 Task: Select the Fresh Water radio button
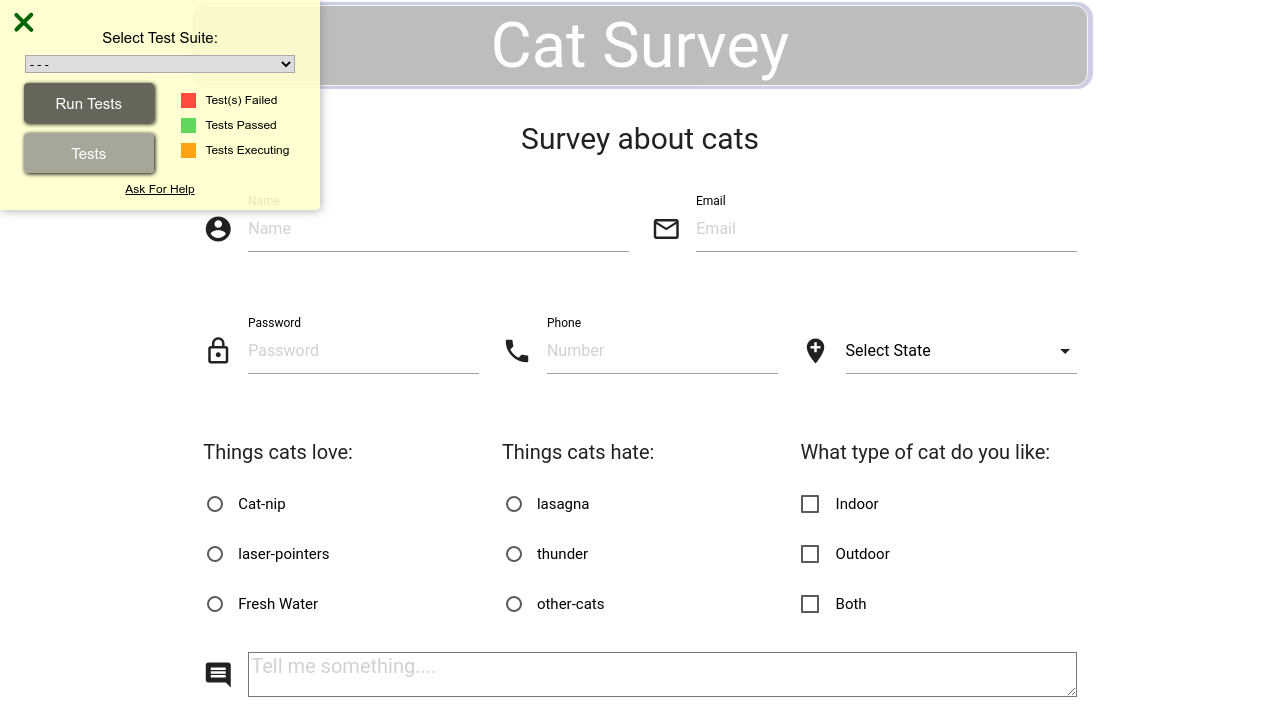215,604
